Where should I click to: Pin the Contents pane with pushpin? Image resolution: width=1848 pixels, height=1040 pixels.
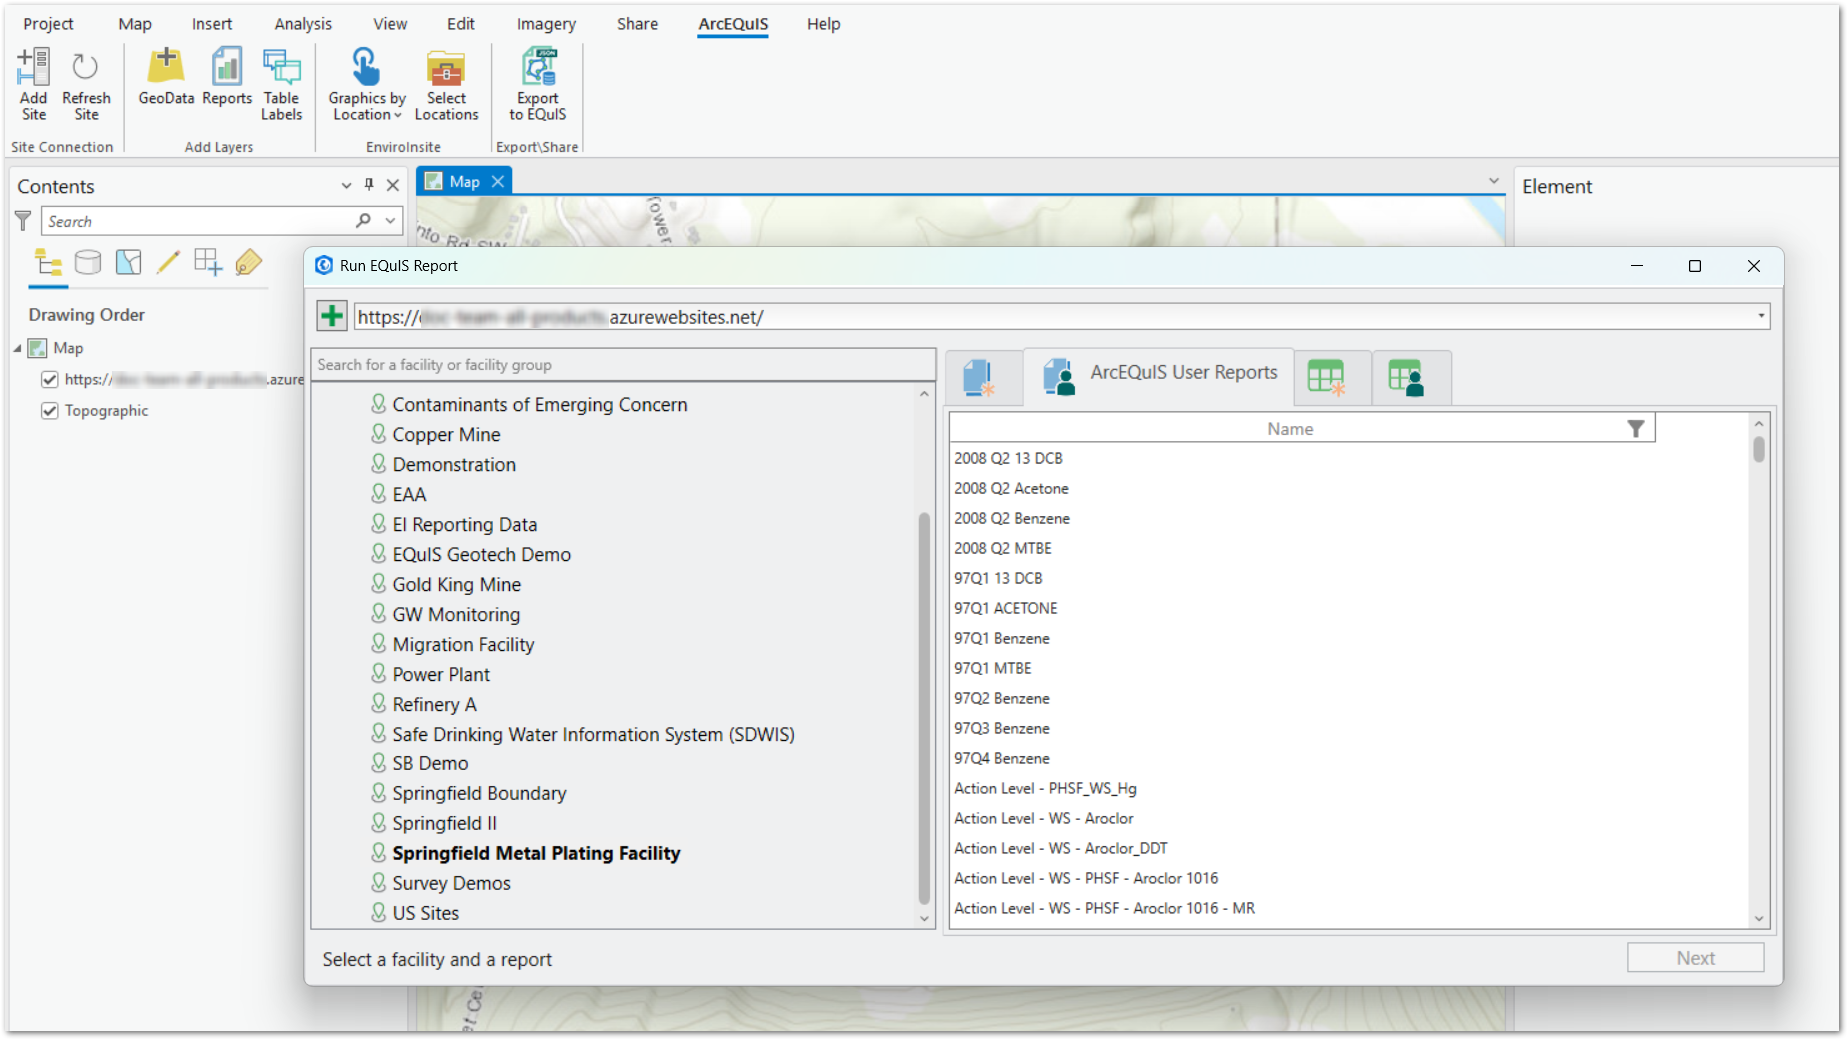click(x=369, y=185)
